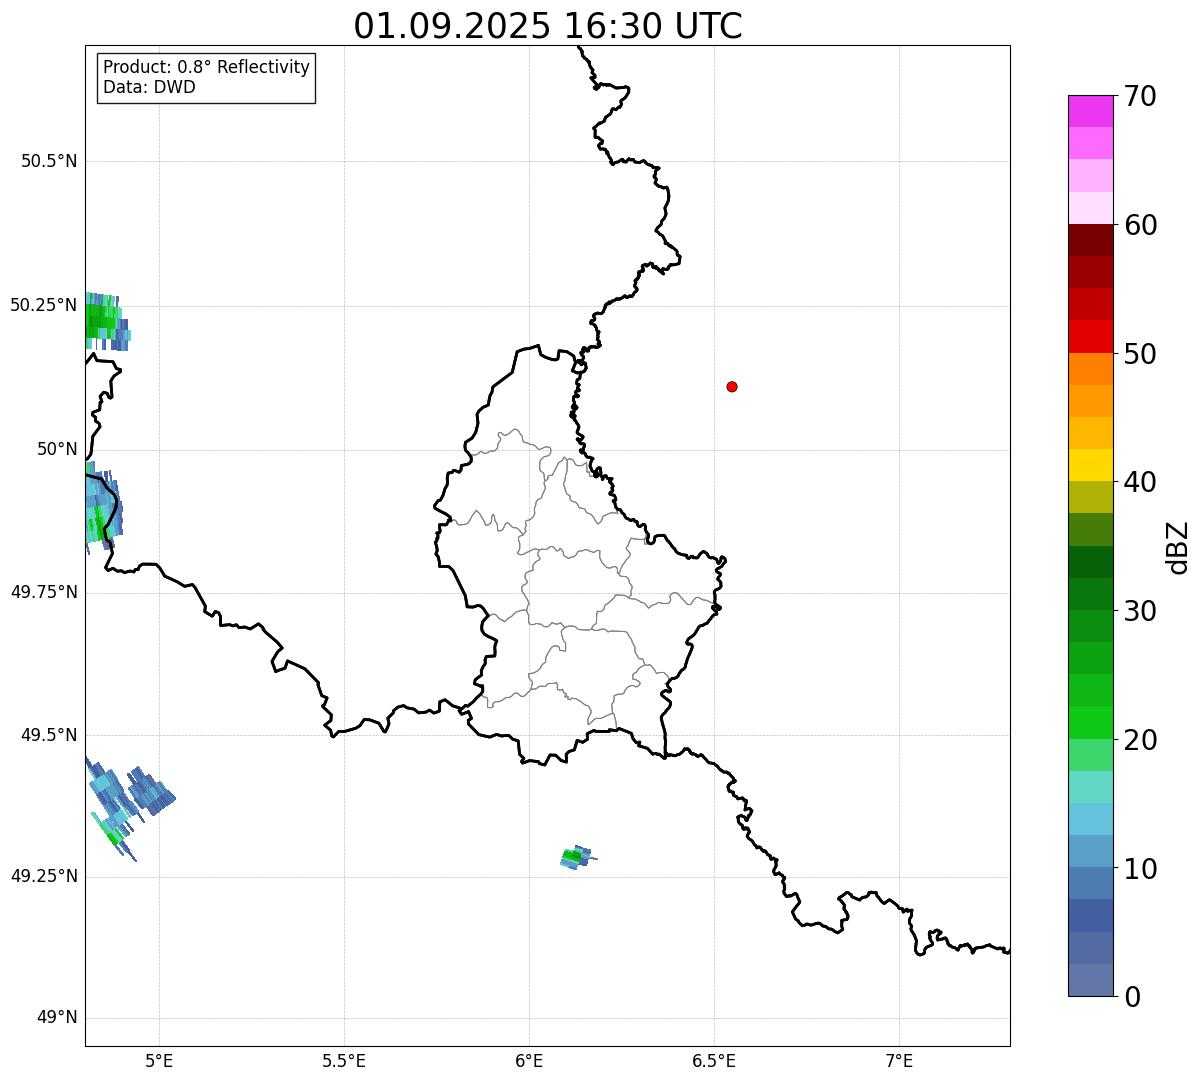Viewport: 1202px width, 1081px height.
Task: Click the cyan colorbar segment above 10
Action: (x=1090, y=819)
